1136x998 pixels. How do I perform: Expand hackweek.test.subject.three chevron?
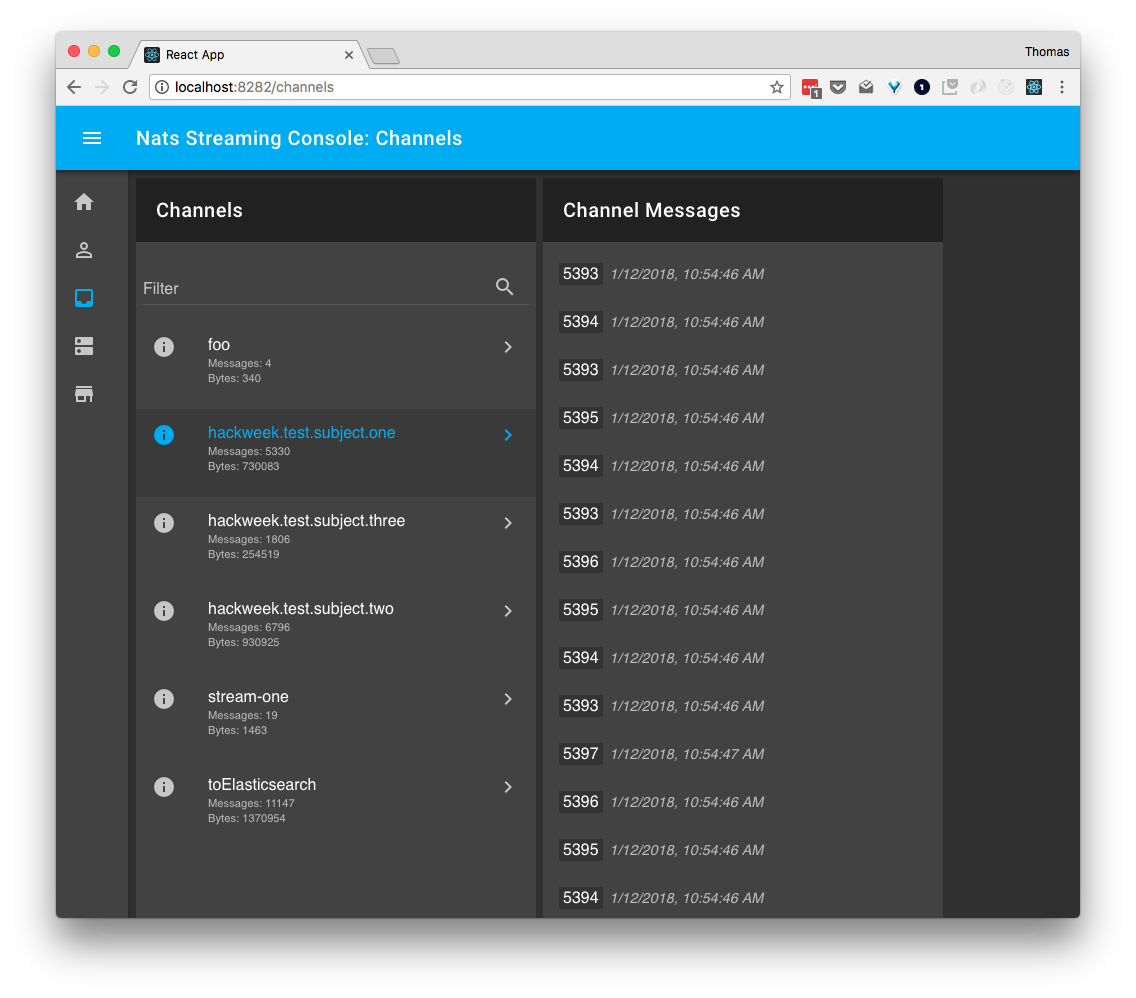508,523
